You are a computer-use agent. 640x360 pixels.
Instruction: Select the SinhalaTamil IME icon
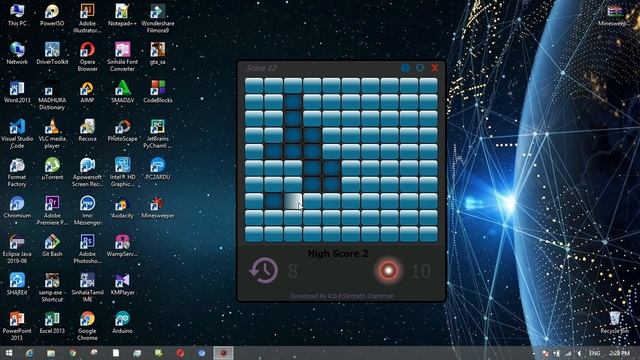pyautogui.click(x=87, y=287)
